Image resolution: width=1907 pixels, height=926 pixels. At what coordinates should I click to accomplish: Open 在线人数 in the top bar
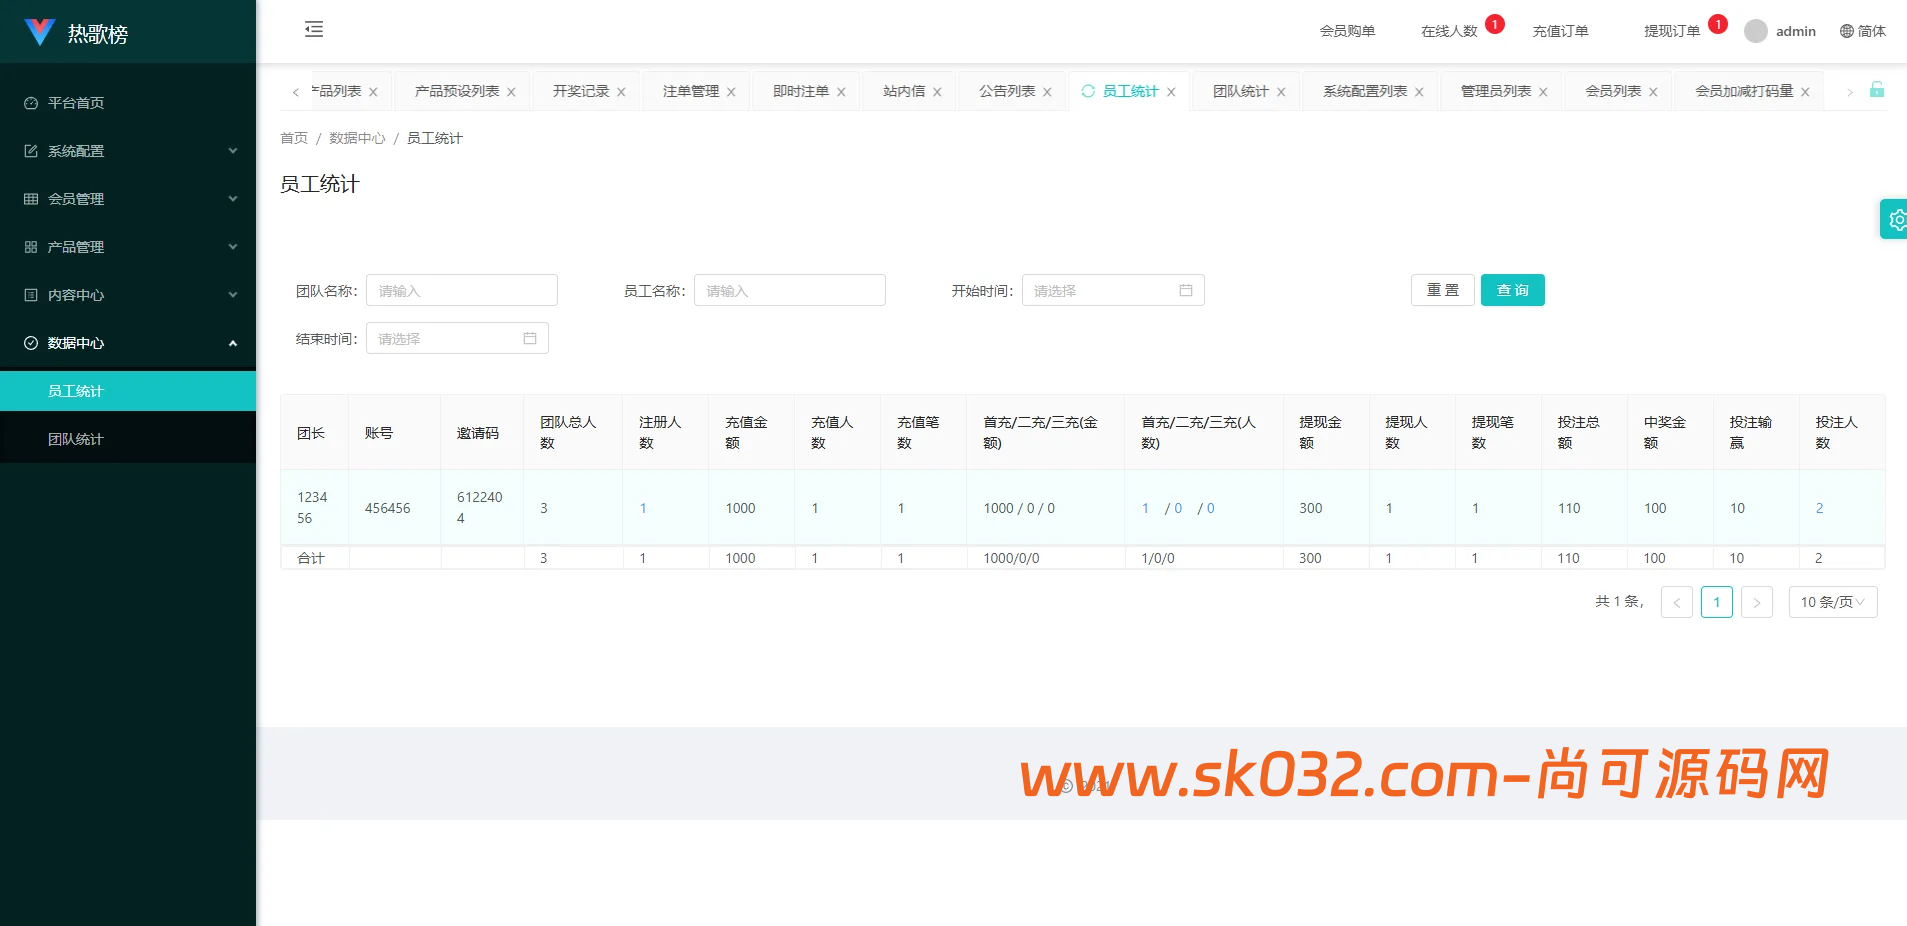tap(1449, 31)
